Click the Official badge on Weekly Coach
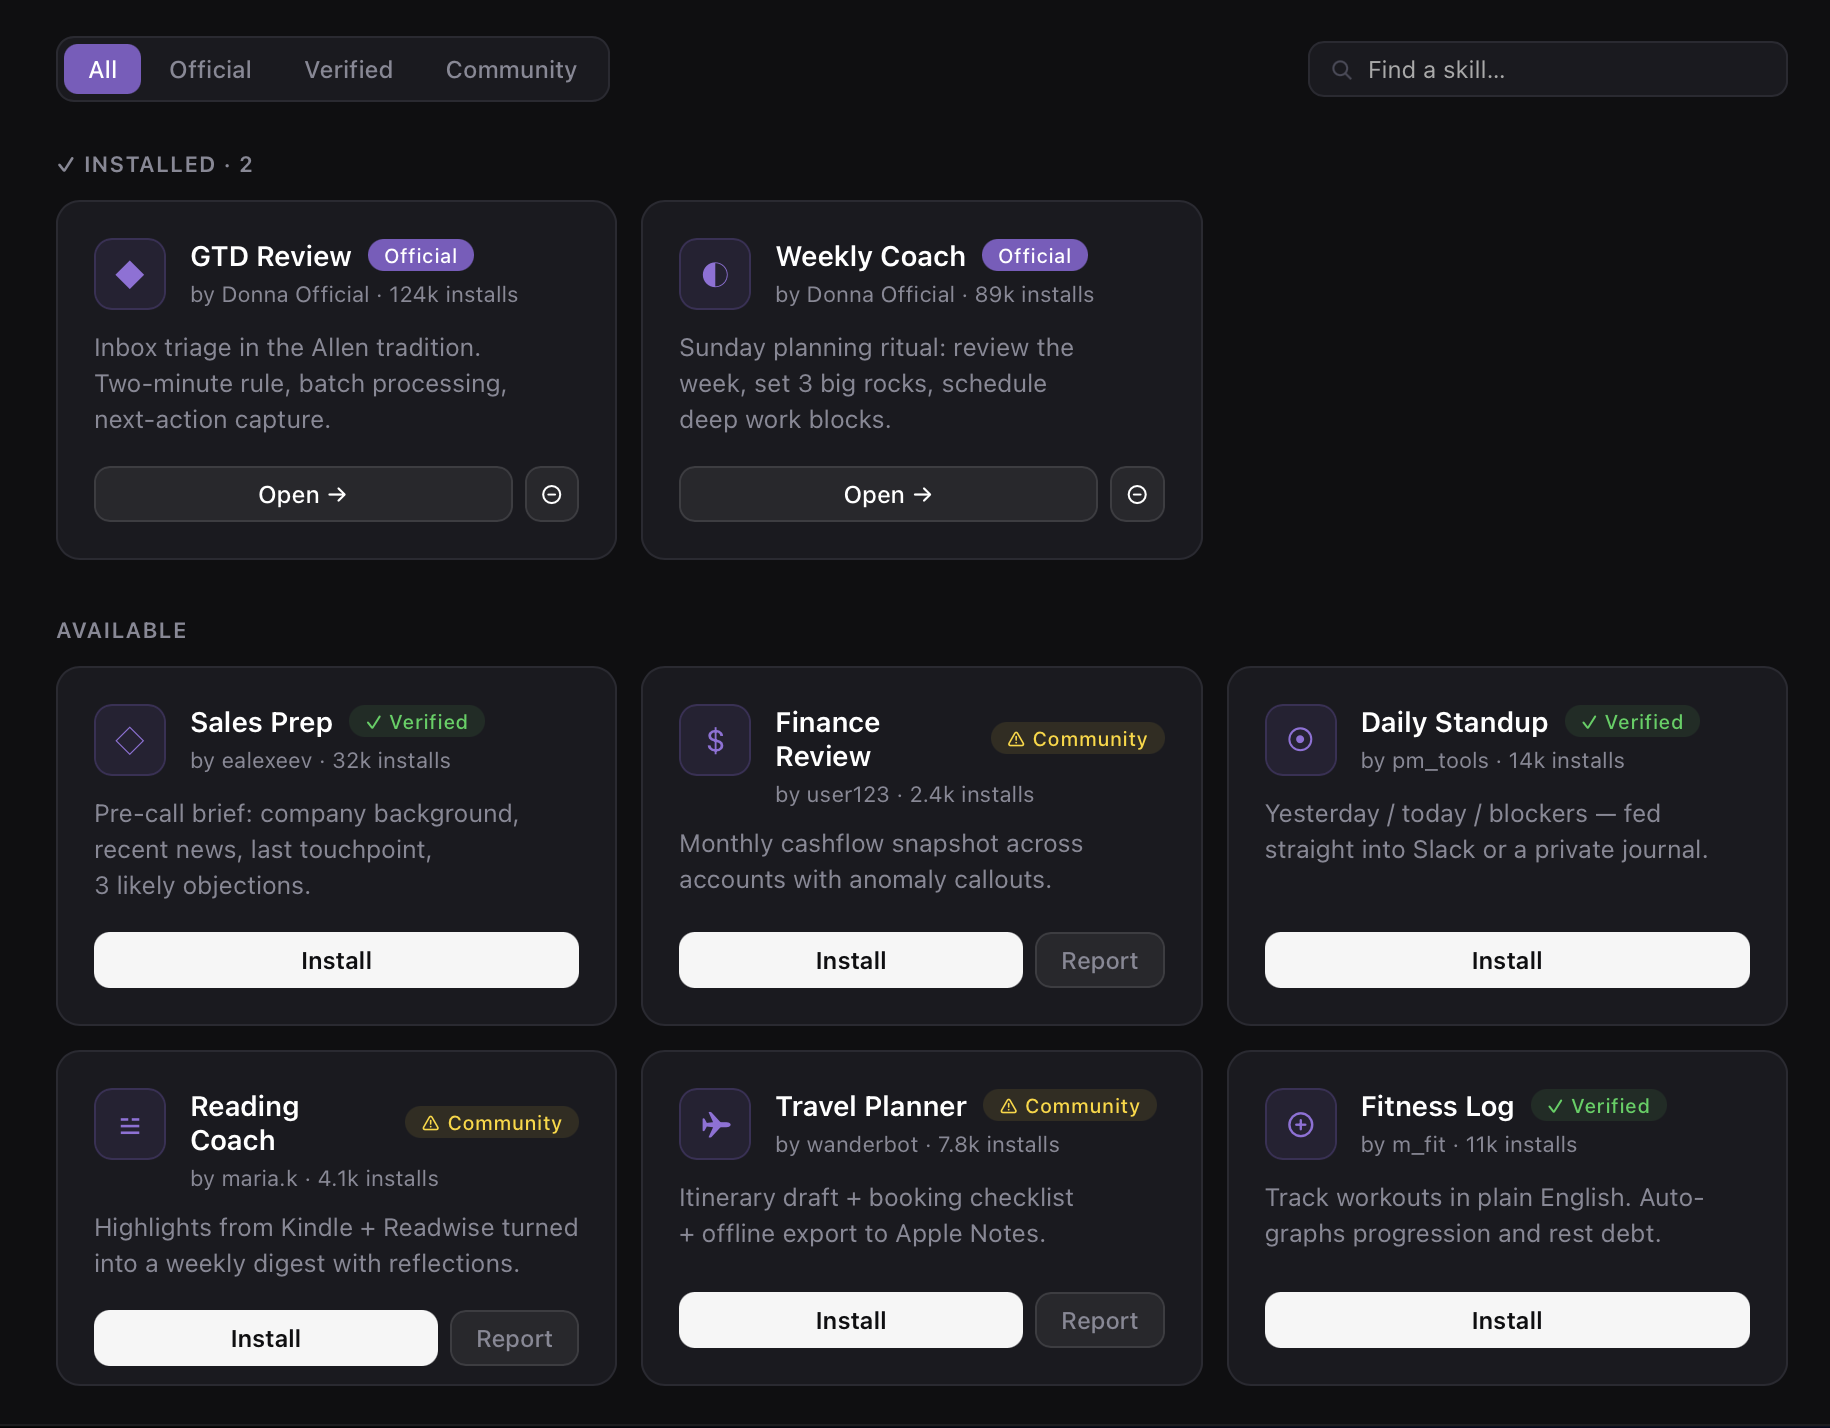 pyautogui.click(x=1035, y=256)
